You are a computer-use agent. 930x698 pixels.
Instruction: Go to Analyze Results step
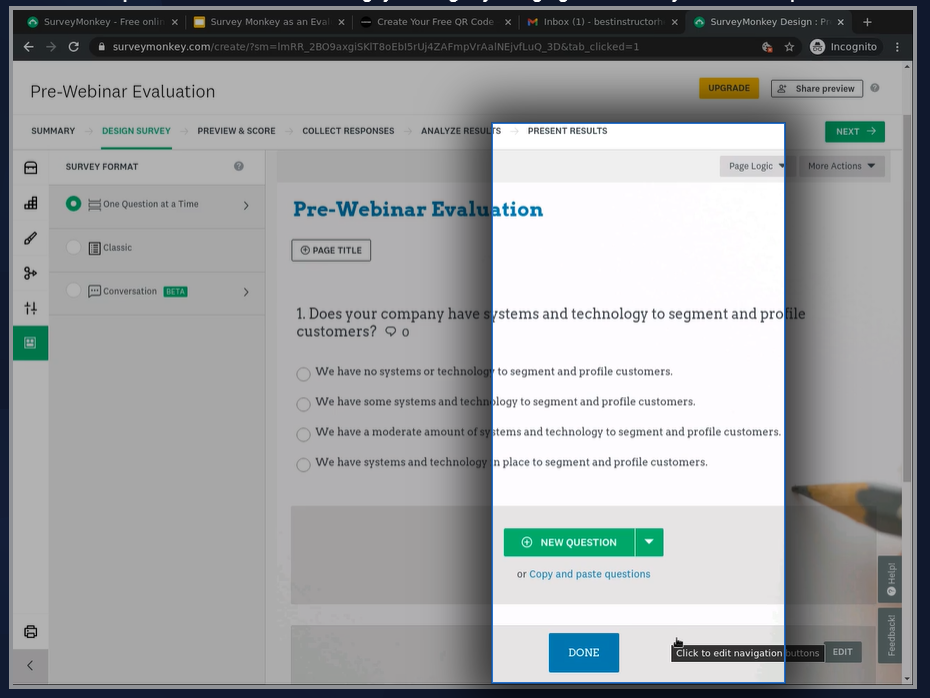pyautogui.click(x=461, y=130)
